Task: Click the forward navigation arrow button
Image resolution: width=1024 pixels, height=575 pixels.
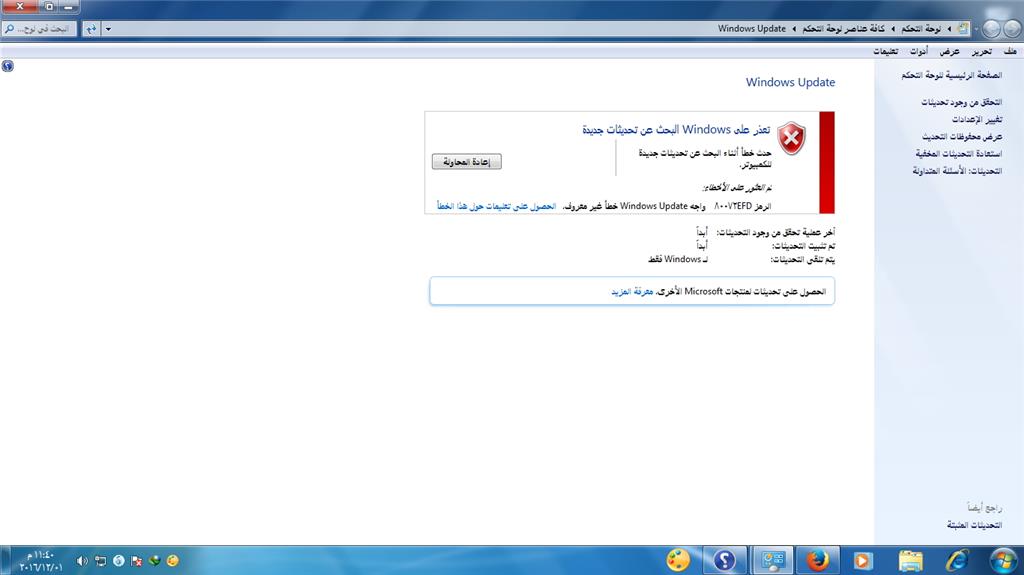Action: 991,29
